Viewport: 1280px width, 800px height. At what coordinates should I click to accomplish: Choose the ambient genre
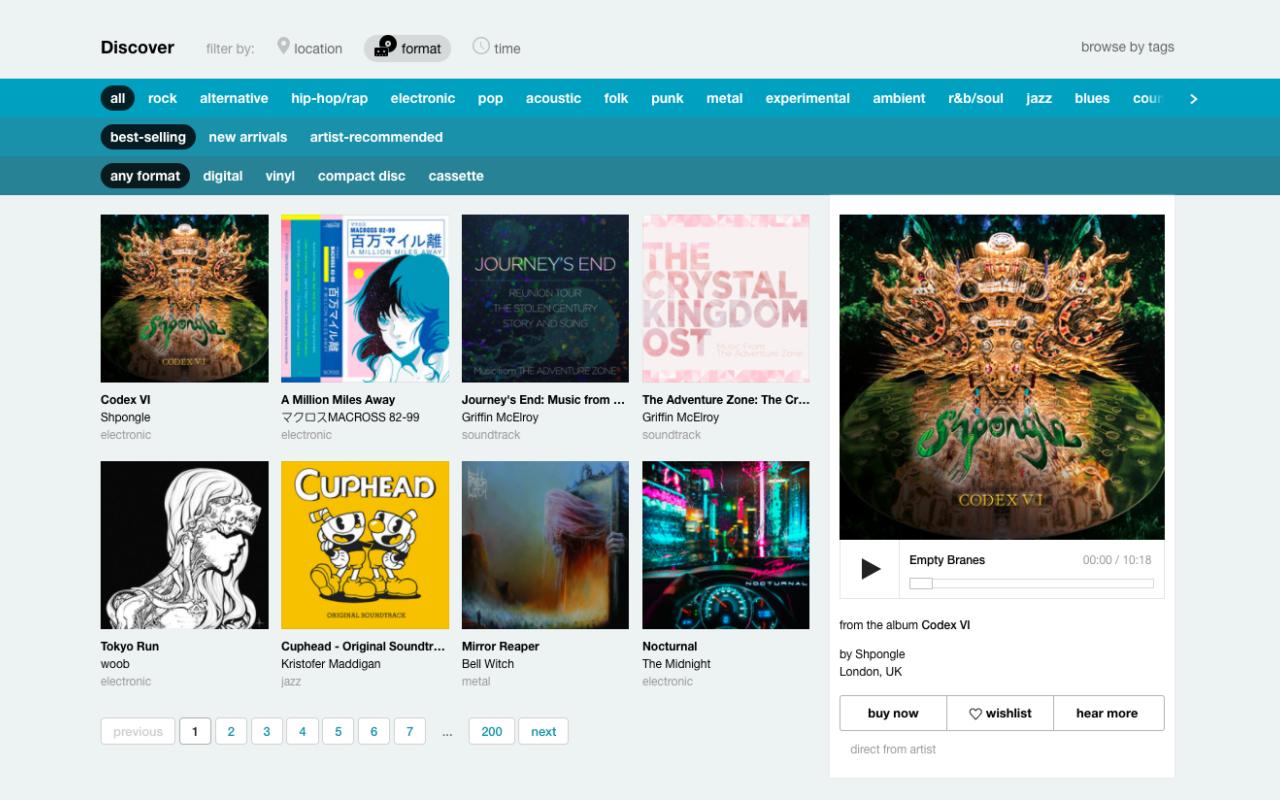tap(899, 98)
